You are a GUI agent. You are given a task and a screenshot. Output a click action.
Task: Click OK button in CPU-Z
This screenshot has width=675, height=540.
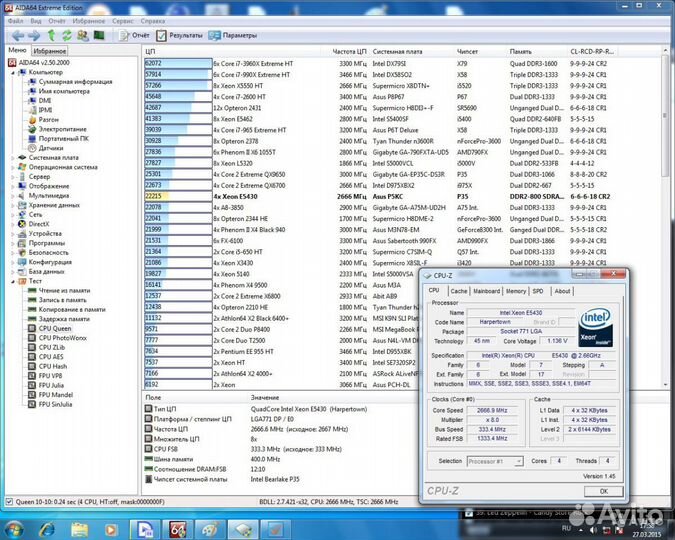604,491
